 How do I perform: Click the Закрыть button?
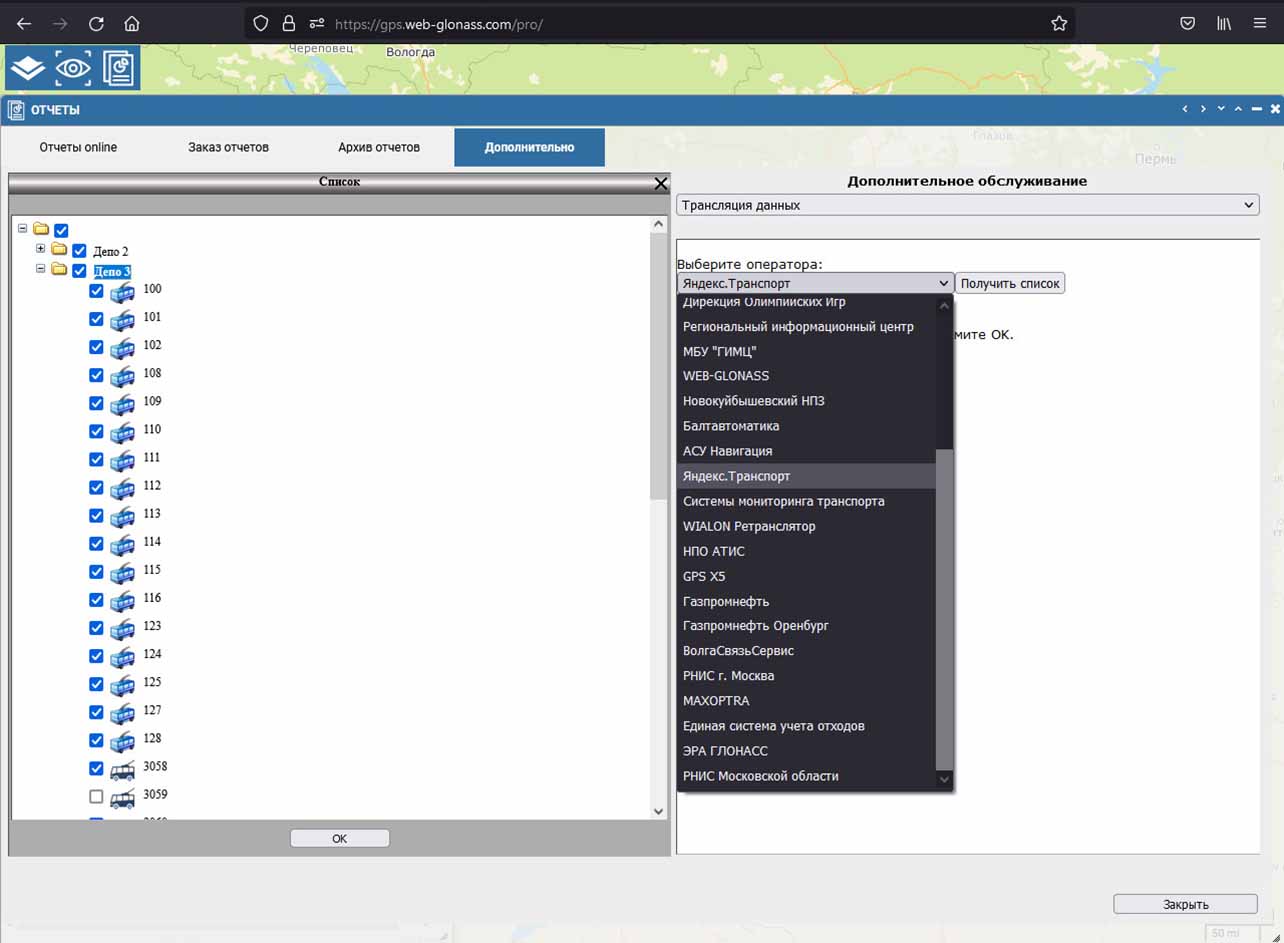[1185, 904]
